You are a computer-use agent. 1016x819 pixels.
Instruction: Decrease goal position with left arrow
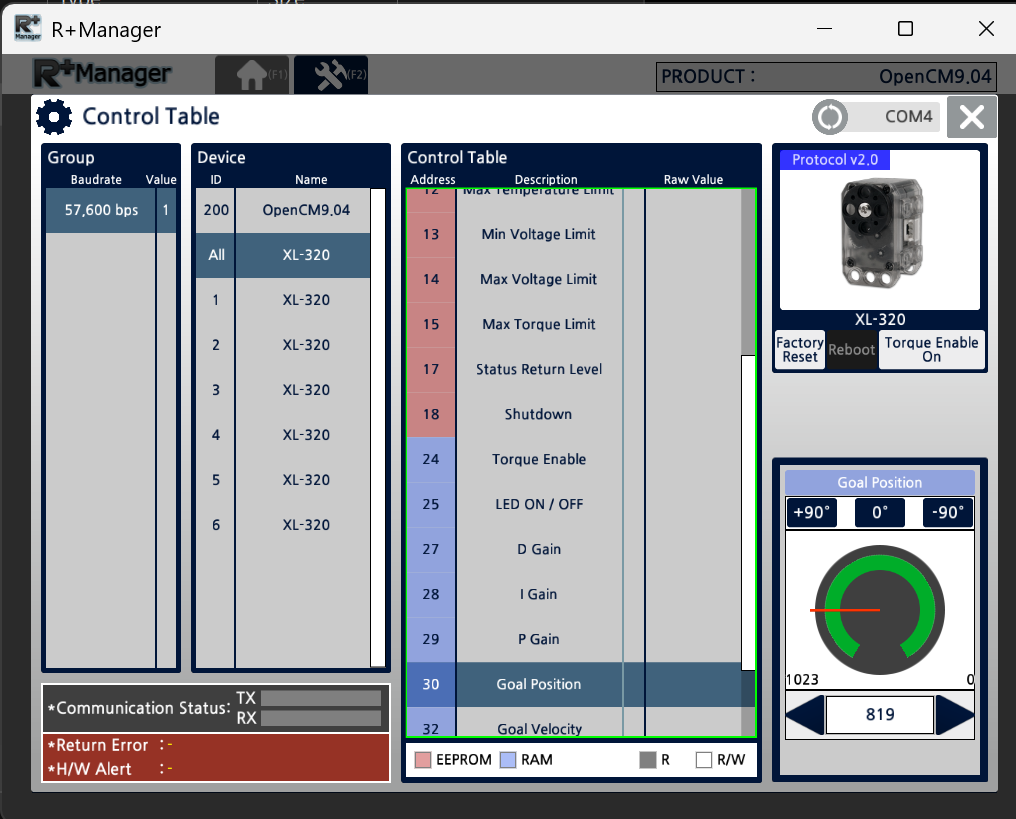[x=805, y=715]
